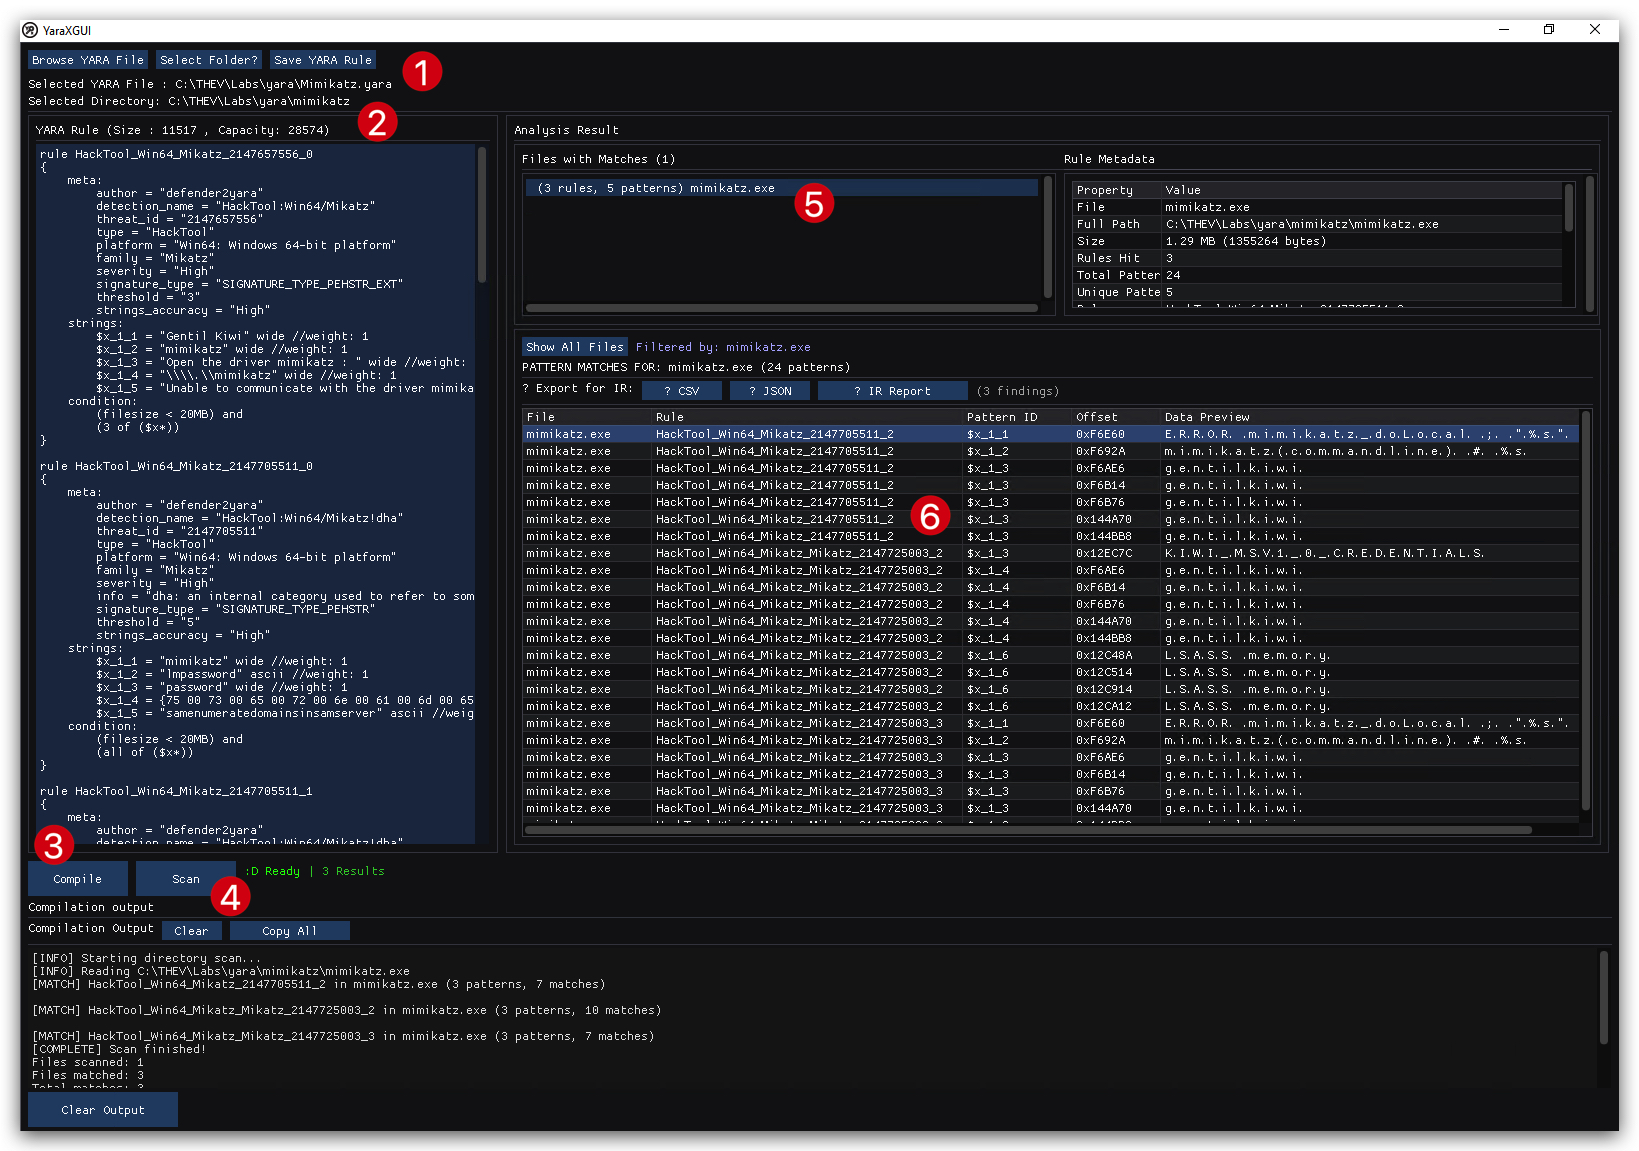Select the row with offset 0x12C514

pyautogui.click(x=1050, y=672)
